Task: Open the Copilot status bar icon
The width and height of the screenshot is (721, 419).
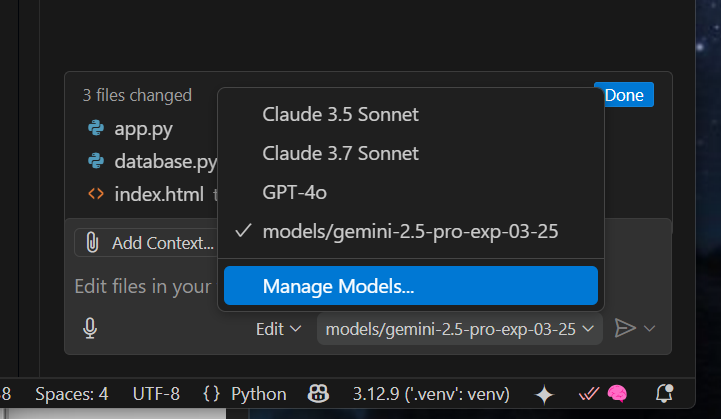Action: 318,394
